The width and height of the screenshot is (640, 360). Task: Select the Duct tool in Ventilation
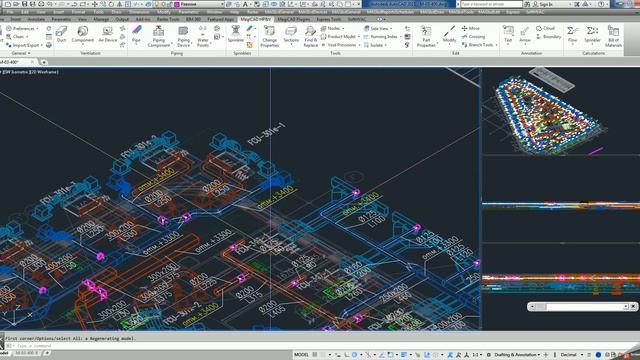coord(61,34)
